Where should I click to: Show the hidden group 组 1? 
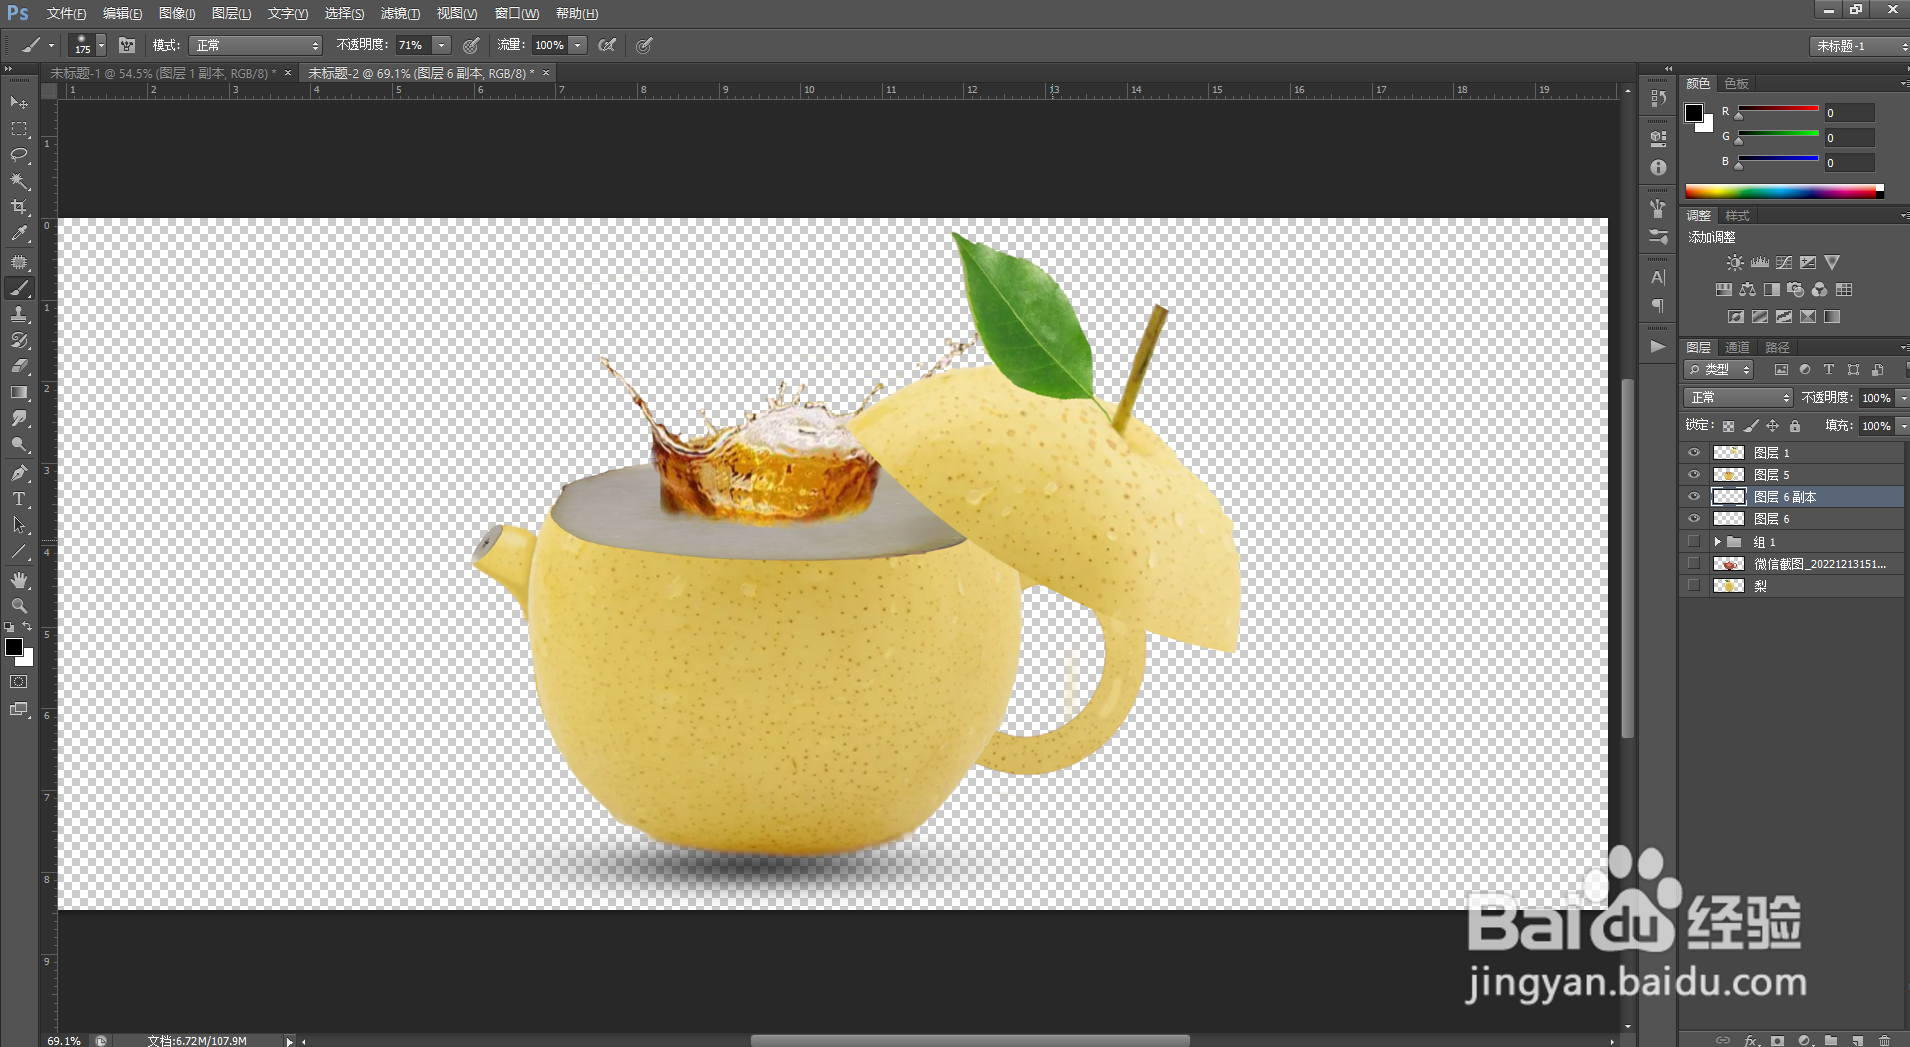click(1694, 542)
